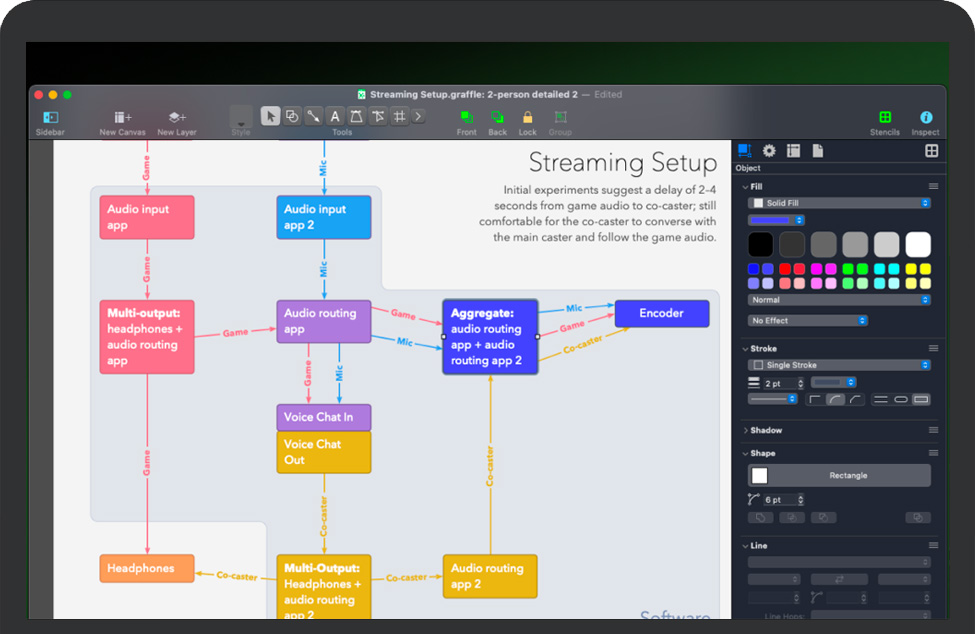Switch to the Properties gear inspector tab
The height and width of the screenshot is (634, 975).
coord(769,151)
